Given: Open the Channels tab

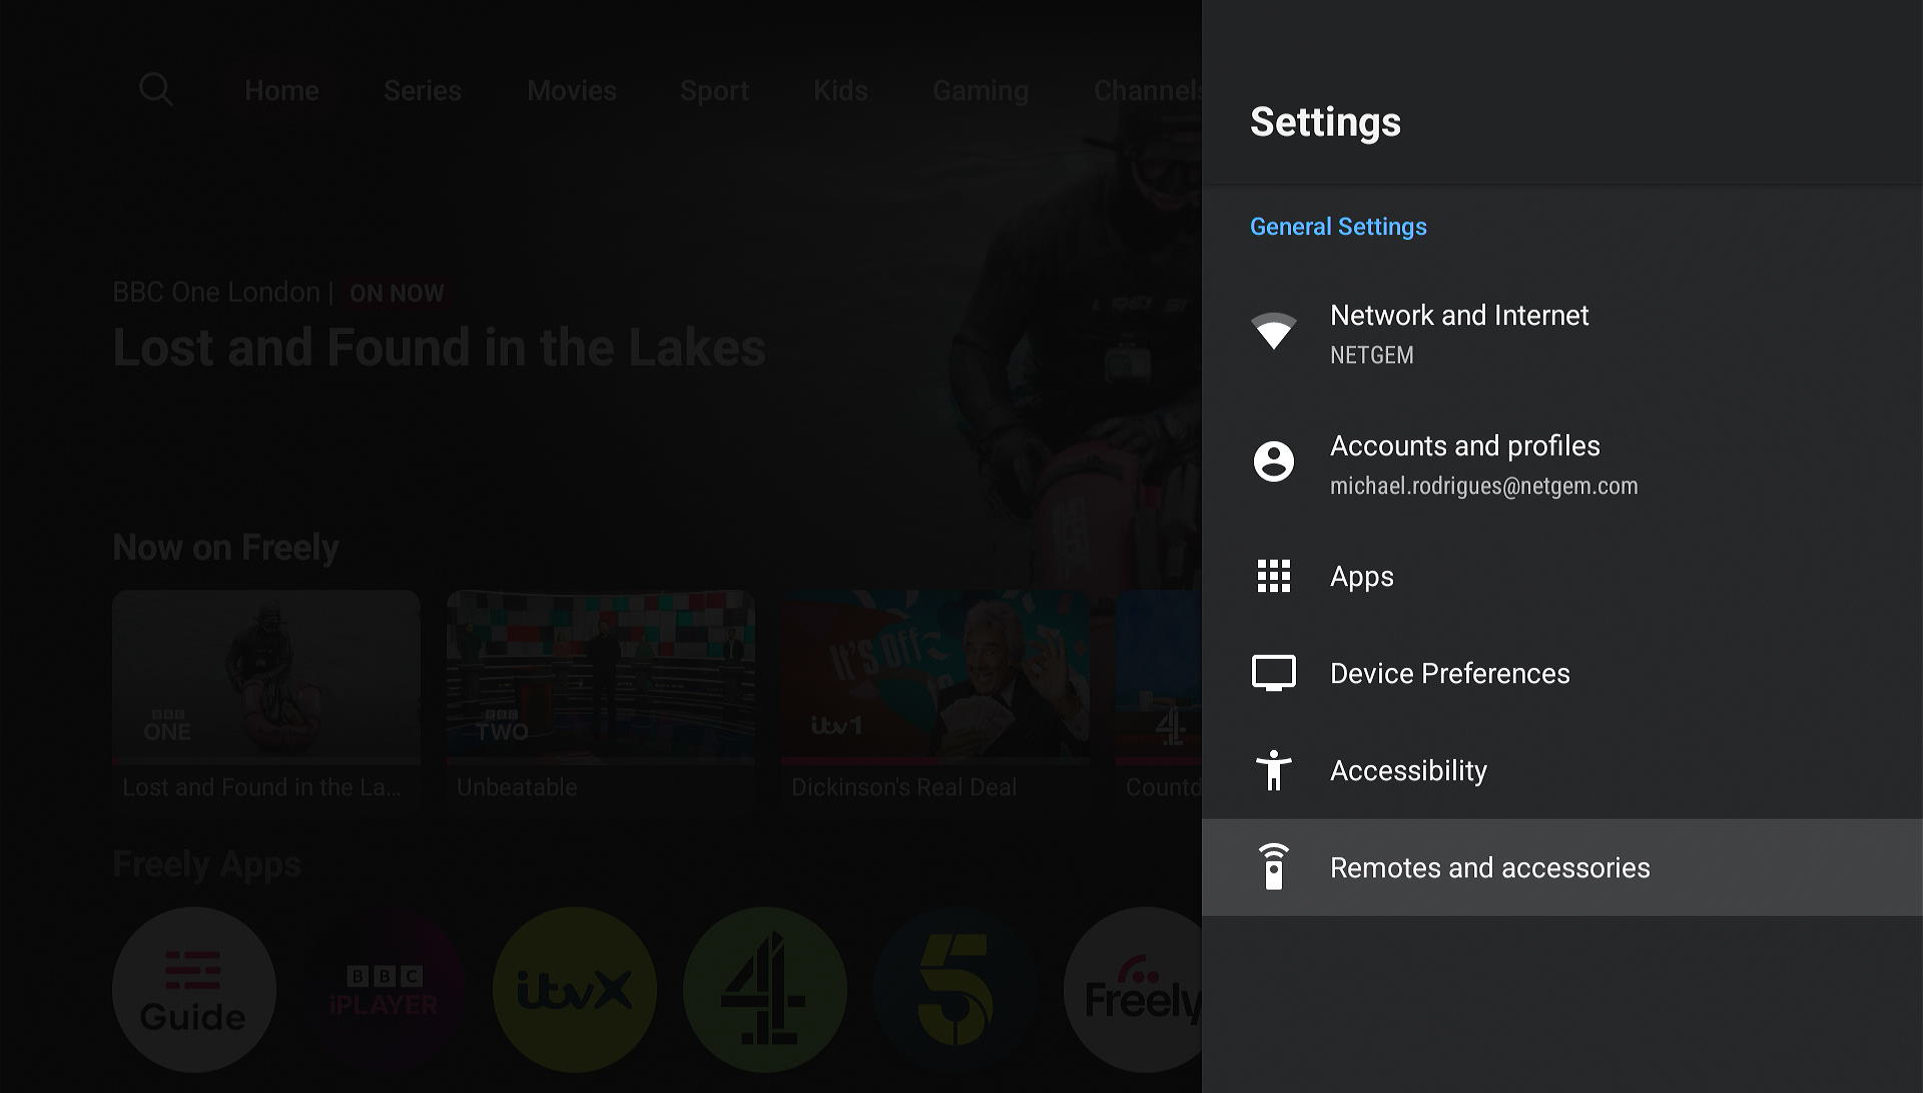Looking at the screenshot, I should click(1147, 90).
